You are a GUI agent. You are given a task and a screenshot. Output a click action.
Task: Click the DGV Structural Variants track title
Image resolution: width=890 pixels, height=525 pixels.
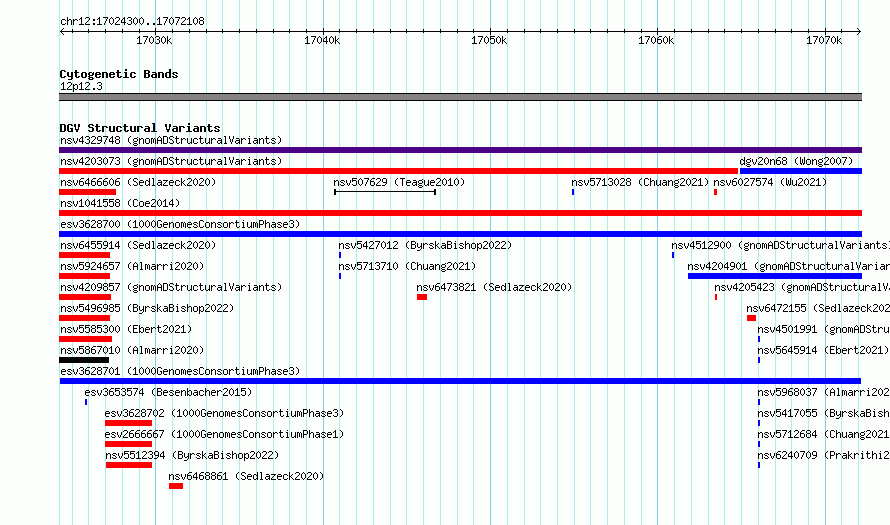click(140, 128)
